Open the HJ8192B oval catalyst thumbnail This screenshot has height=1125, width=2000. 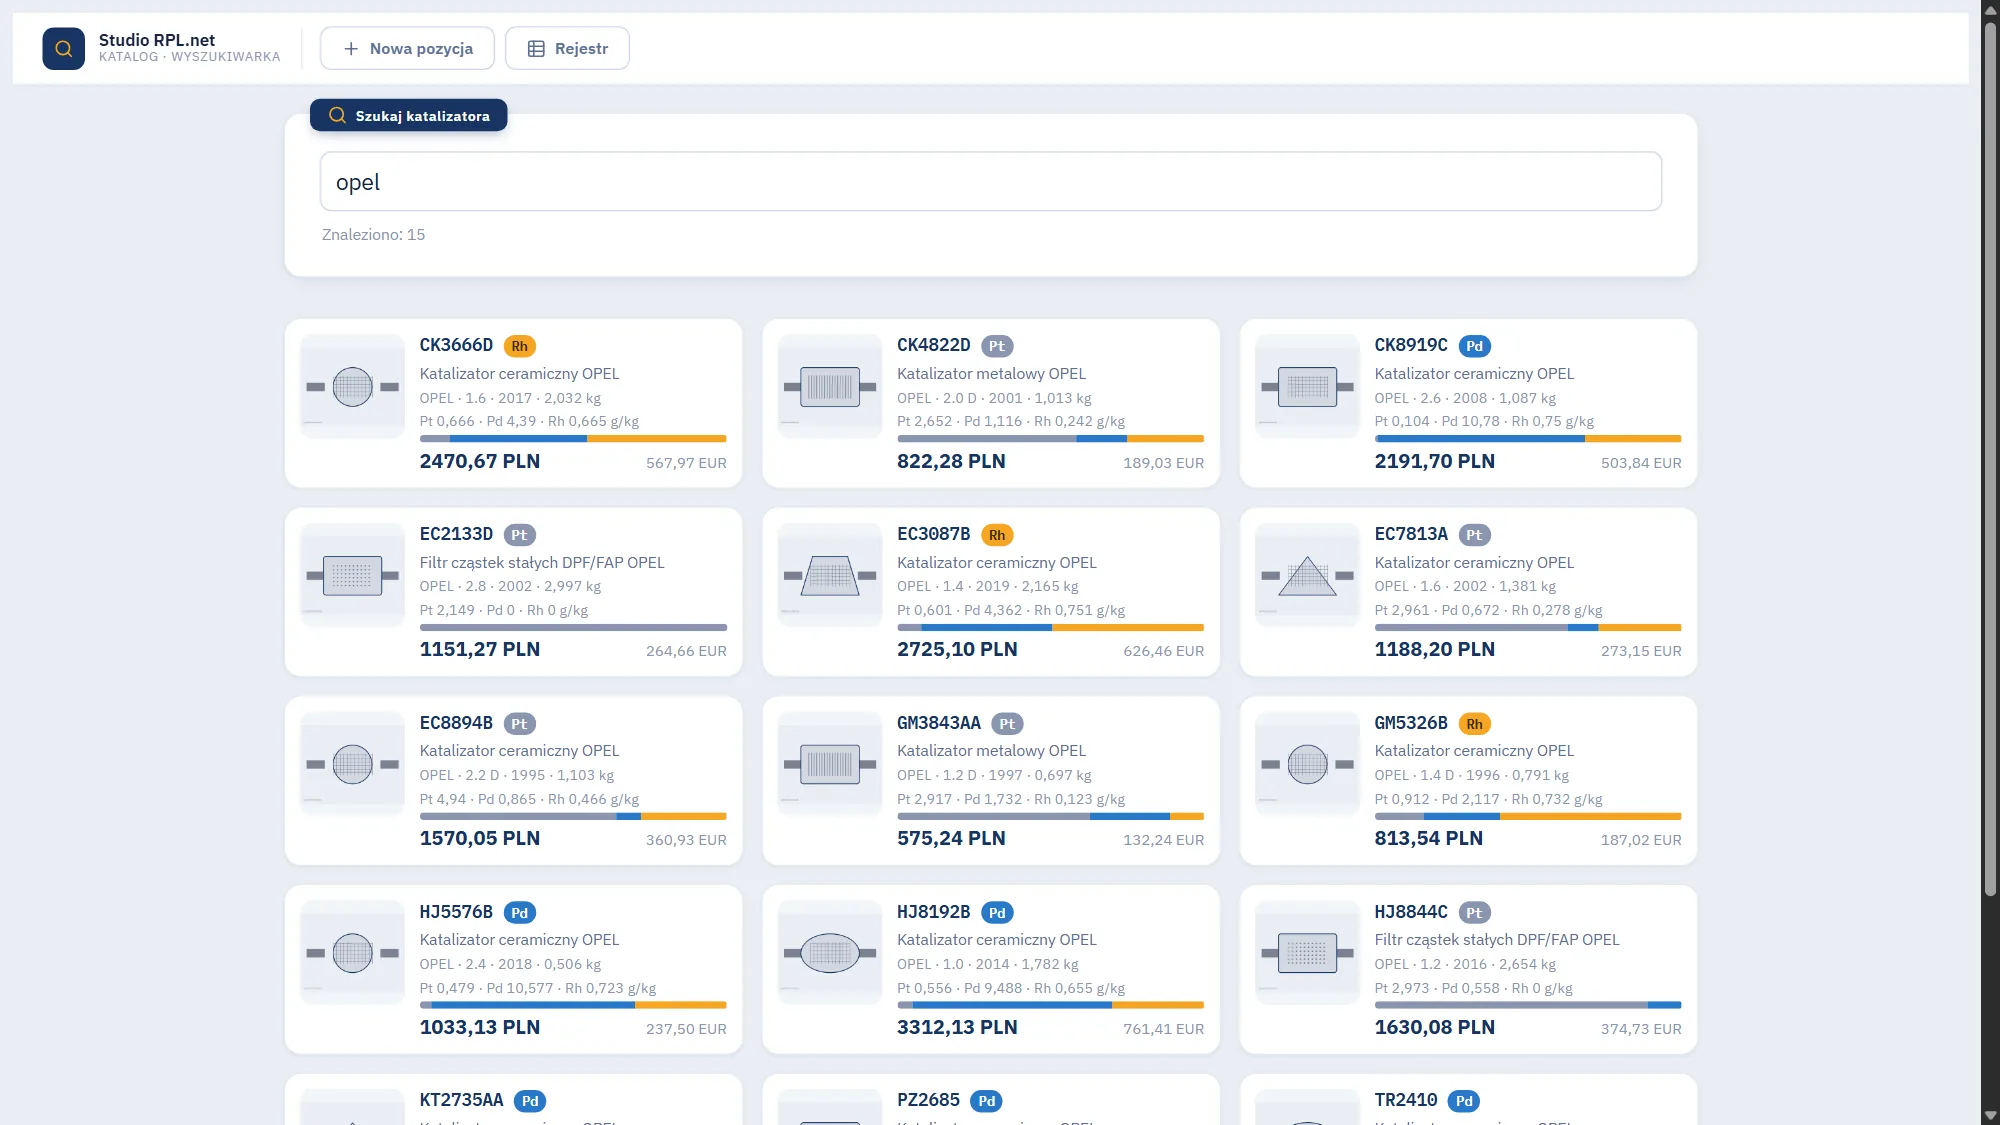point(830,953)
